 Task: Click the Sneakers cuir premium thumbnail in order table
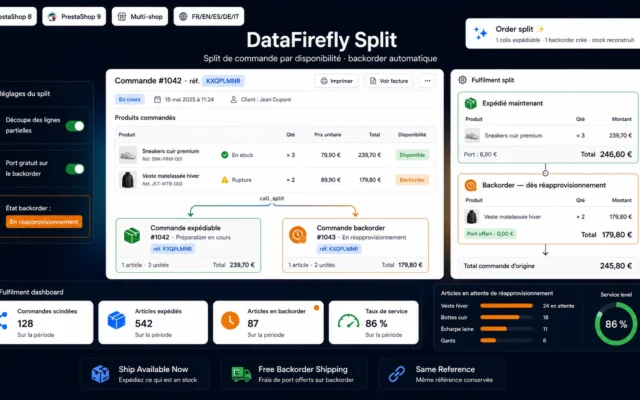(128, 155)
